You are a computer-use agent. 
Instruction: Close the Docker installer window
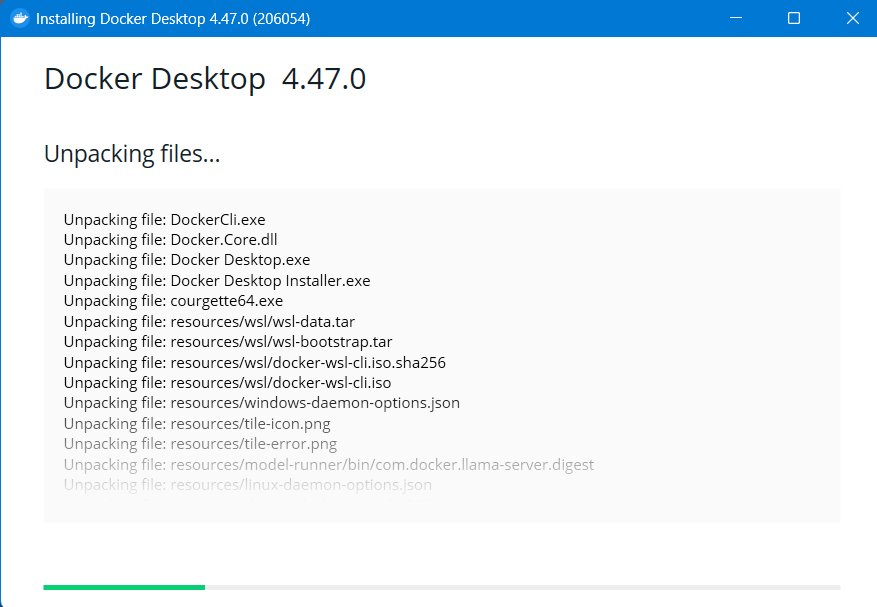pos(852,18)
